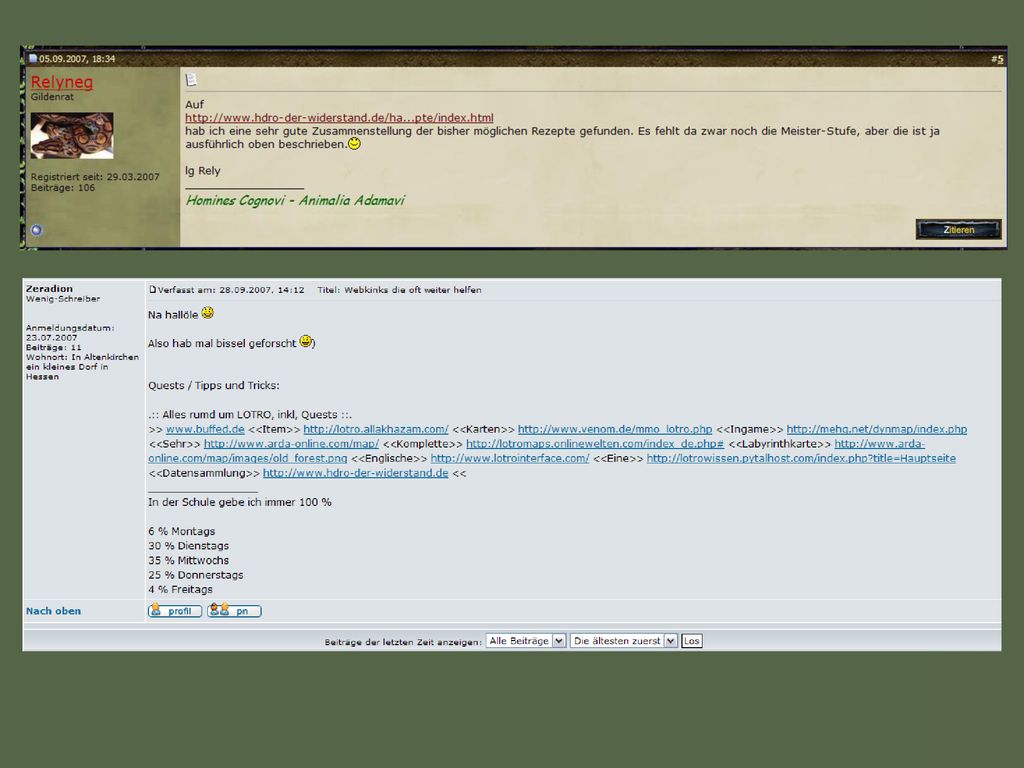This screenshot has width=1024, height=768.
Task: Click the post document icon in Relyneg's post
Action: [191, 80]
